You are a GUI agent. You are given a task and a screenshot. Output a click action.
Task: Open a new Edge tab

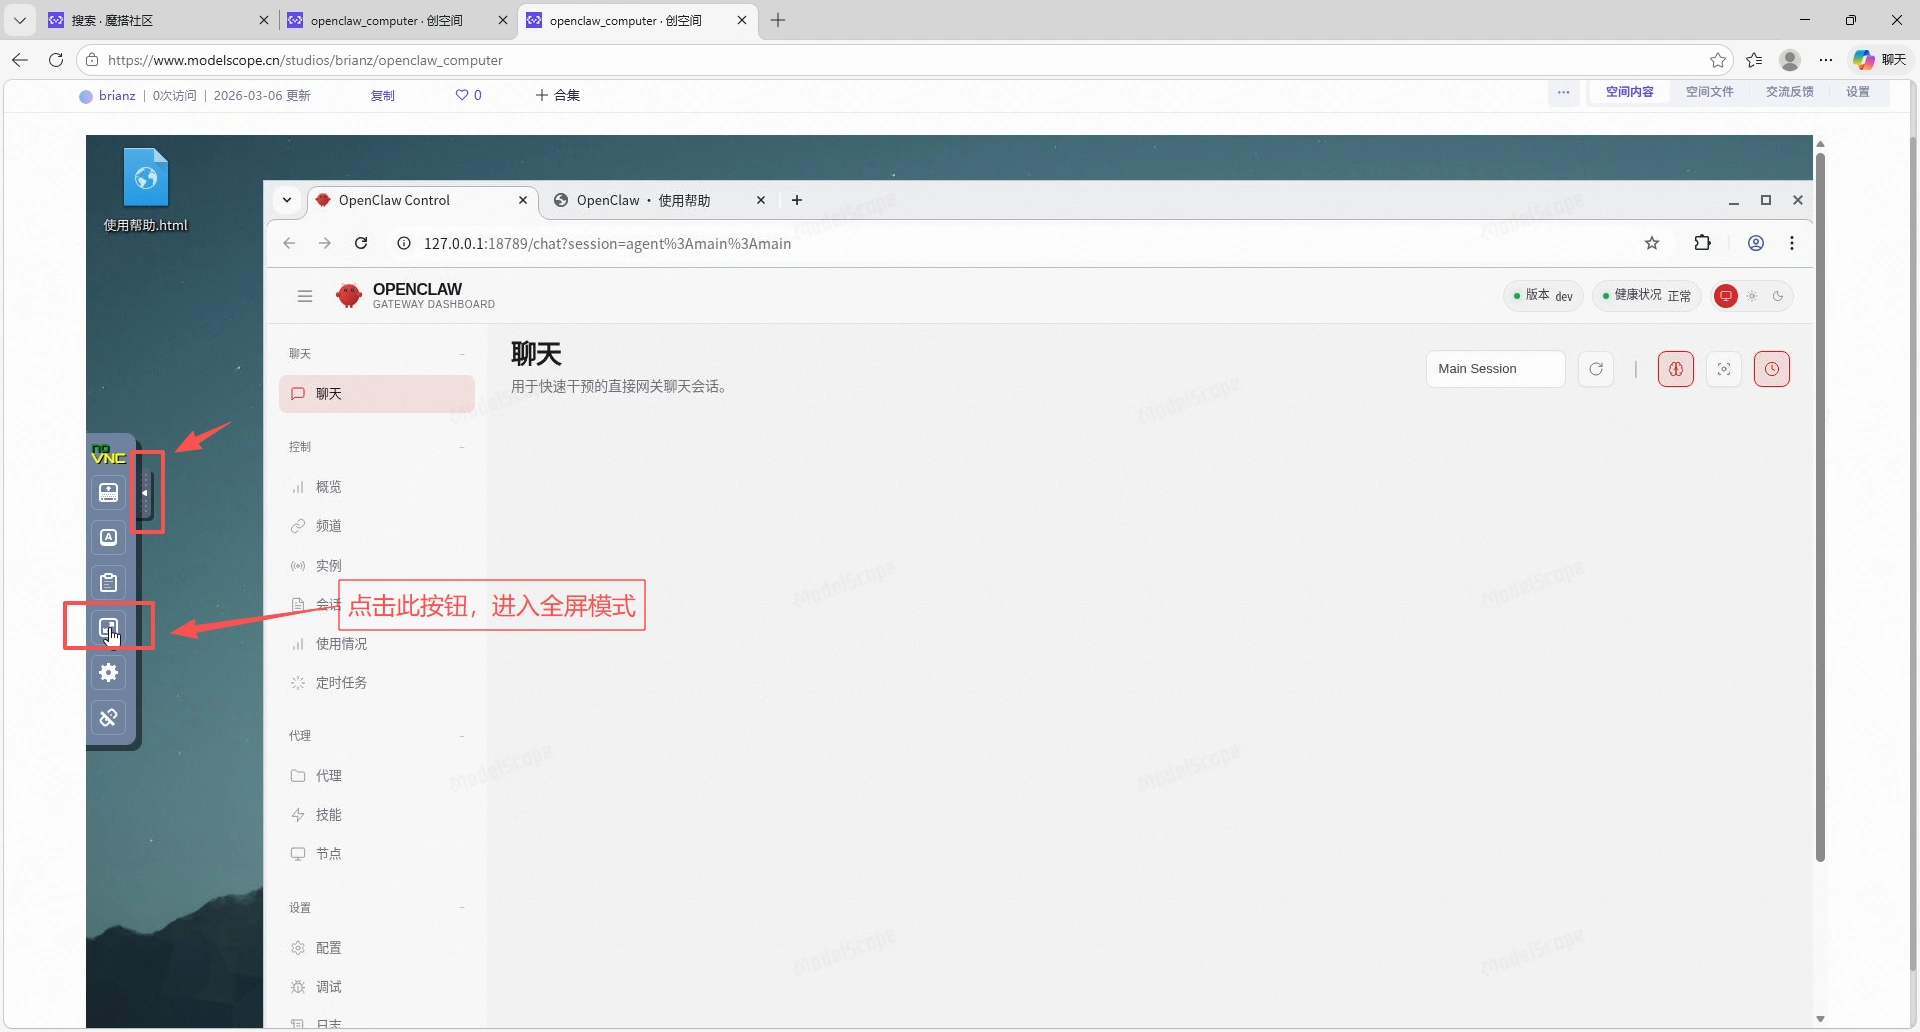778,20
